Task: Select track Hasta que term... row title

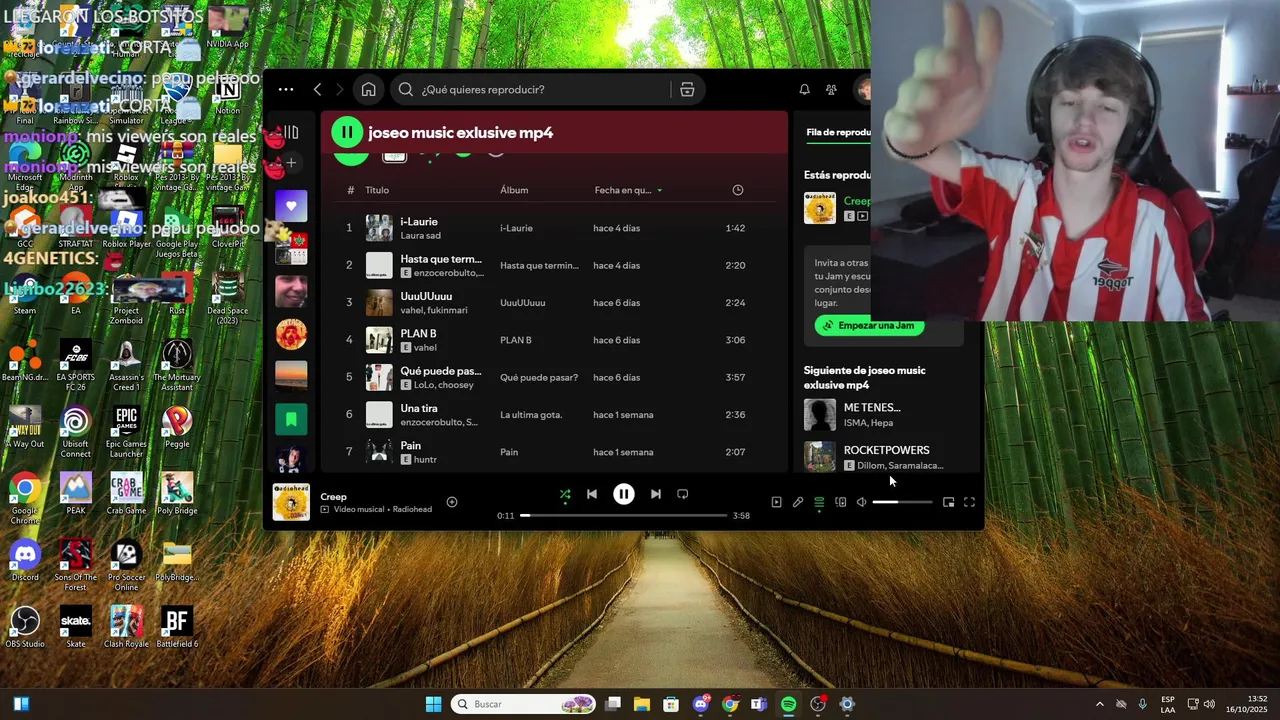Action: (x=441, y=259)
